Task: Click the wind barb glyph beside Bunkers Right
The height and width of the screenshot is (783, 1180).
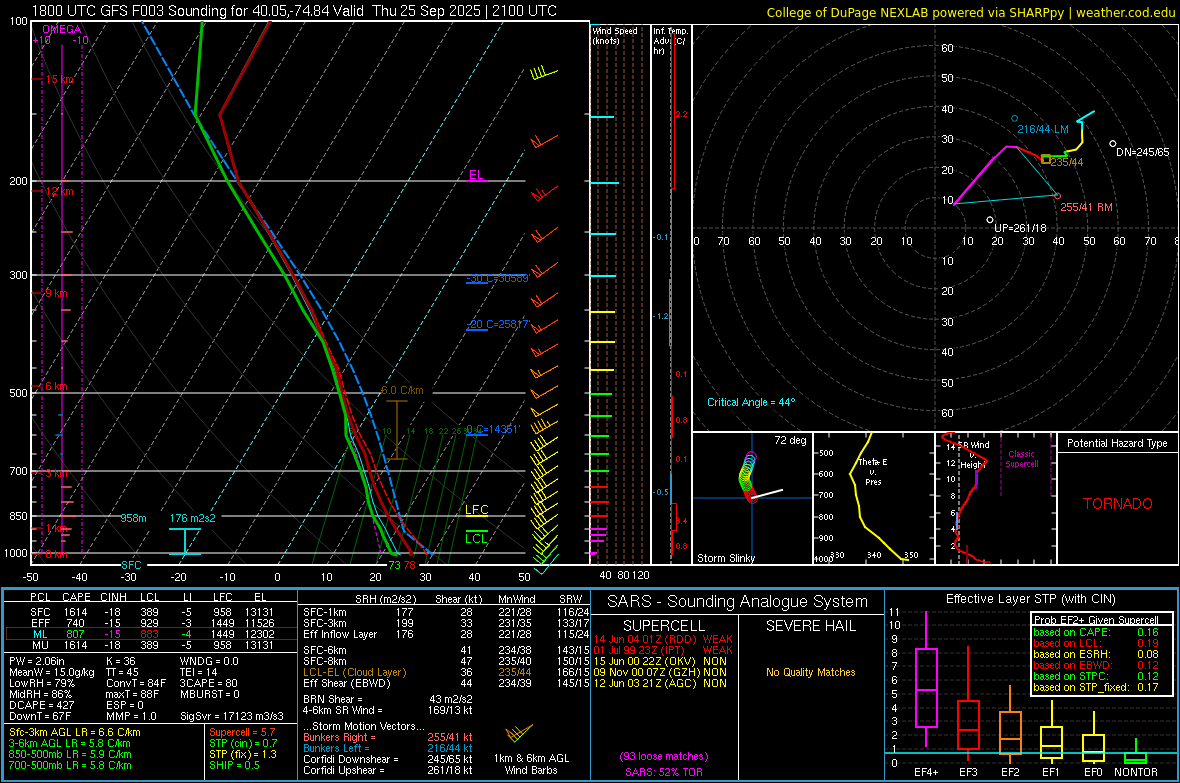Action: coord(519,733)
